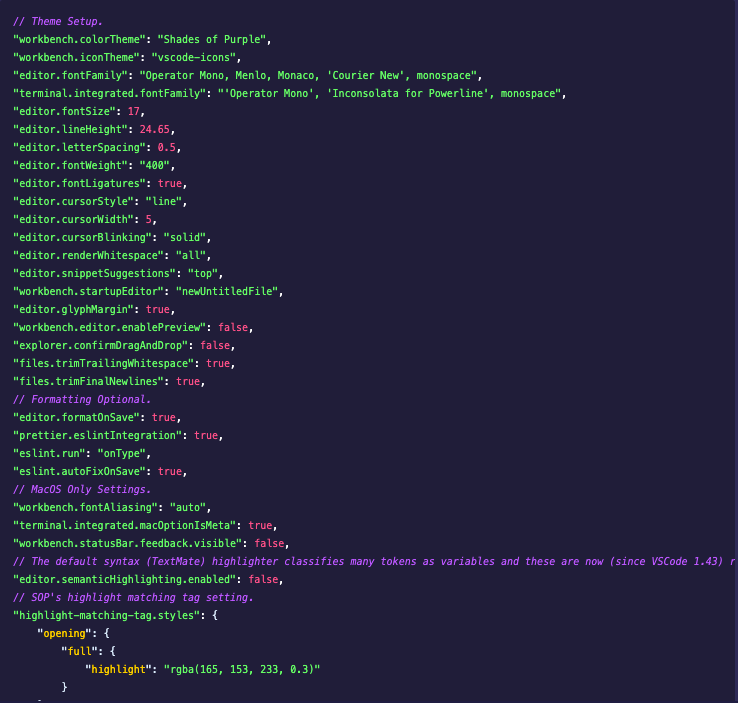The width and height of the screenshot is (738, 703).
Task: Click the "highlight-matching-tag.styles" key
Action: click(x=106, y=615)
